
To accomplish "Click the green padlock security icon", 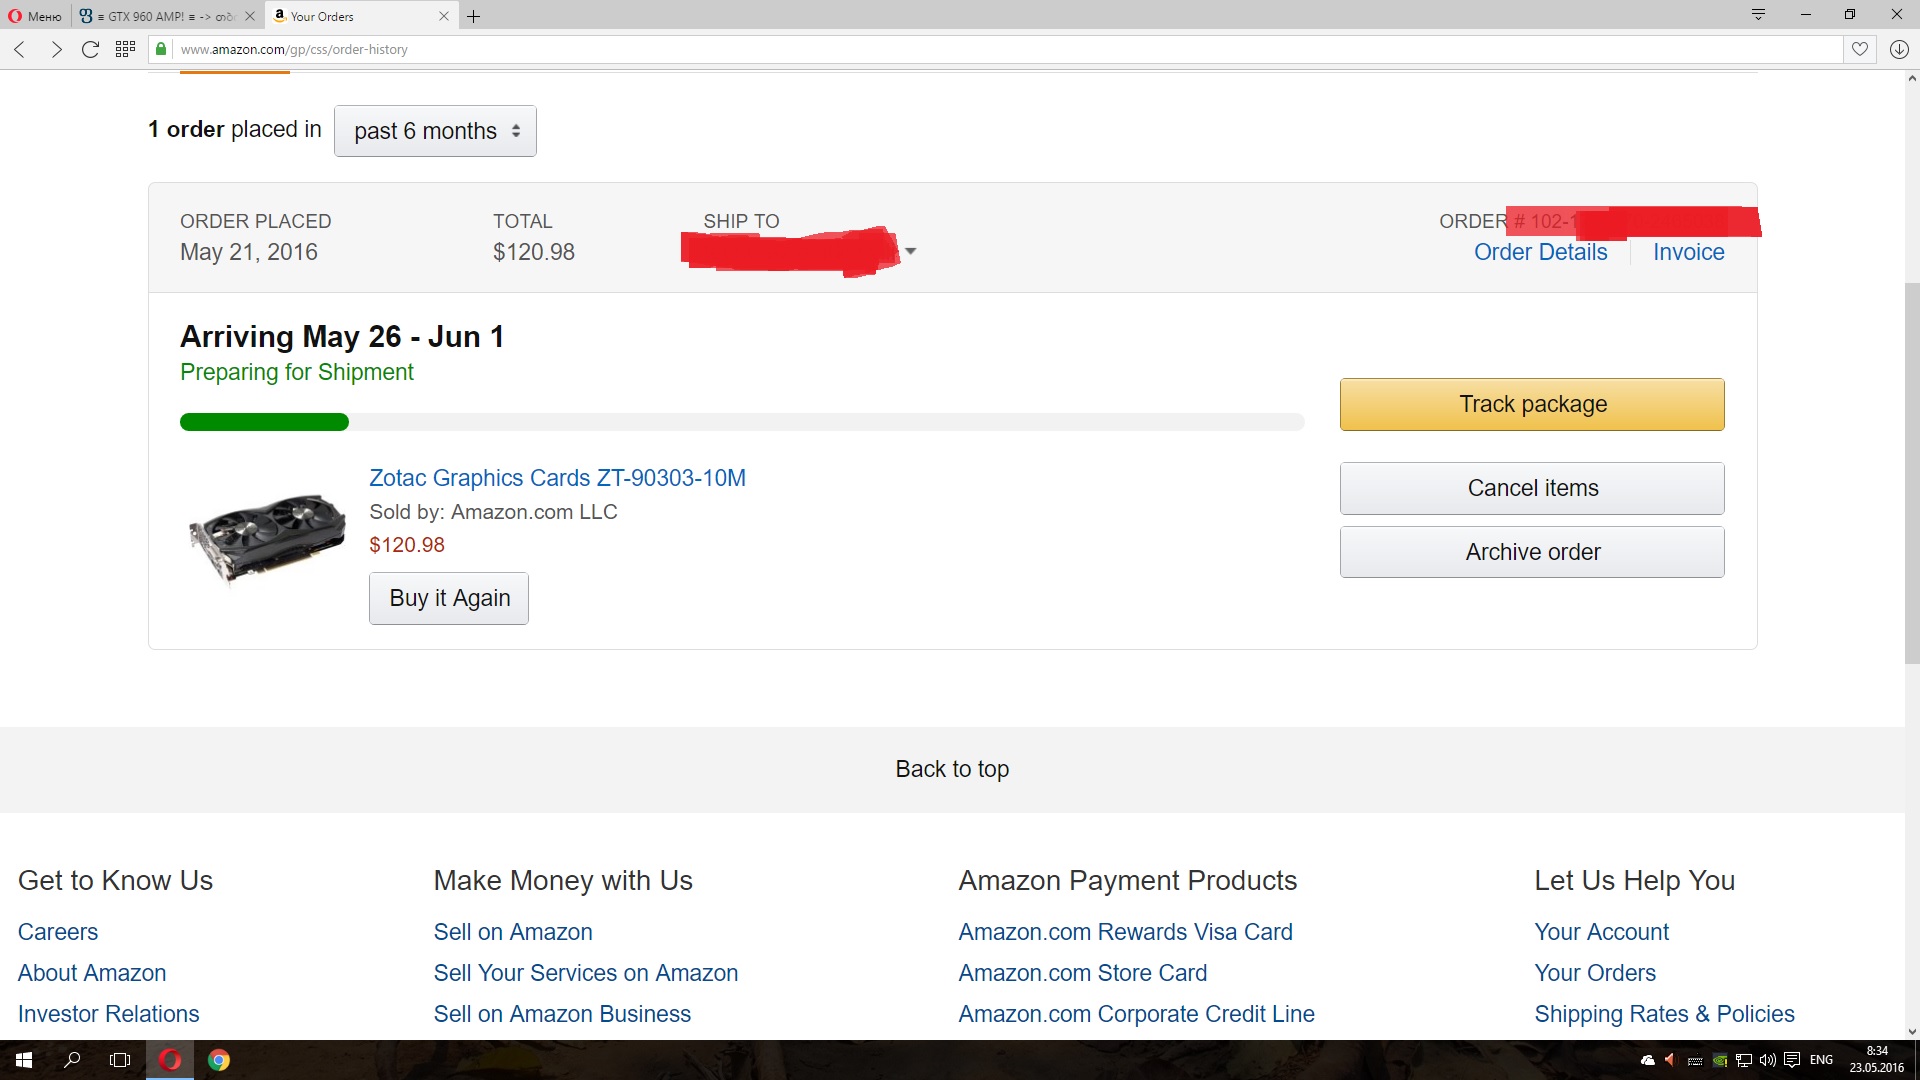I will [161, 49].
